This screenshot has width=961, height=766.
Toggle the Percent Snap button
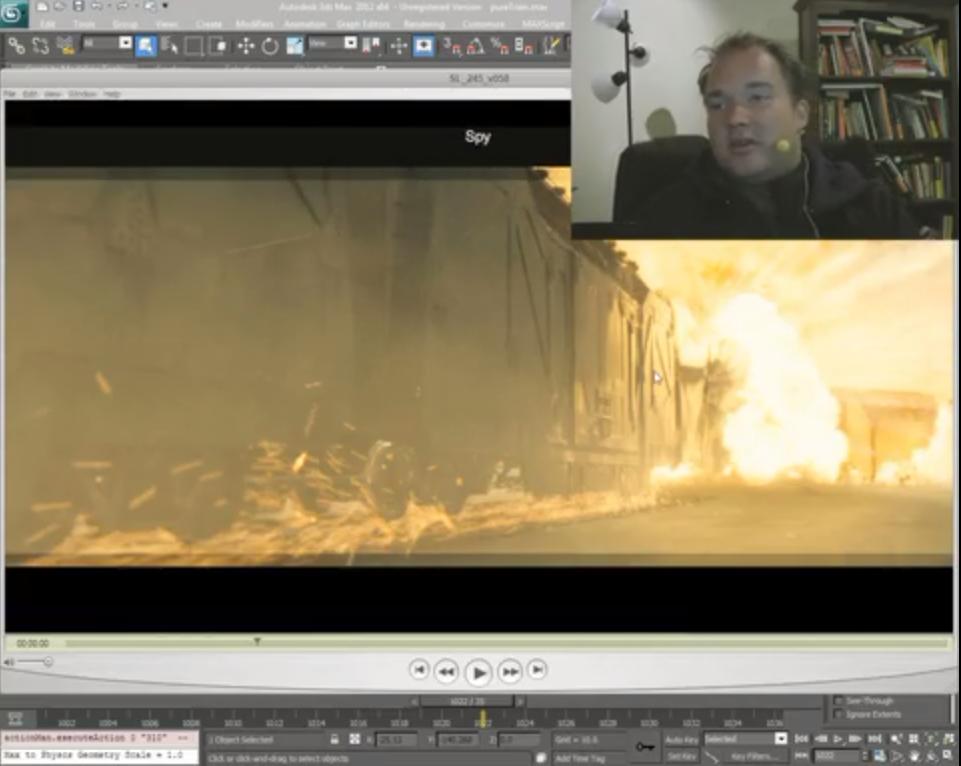pos(500,46)
